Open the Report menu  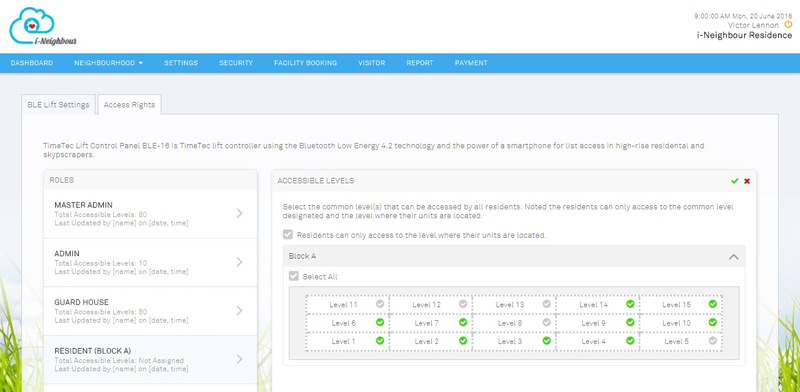tap(420, 63)
